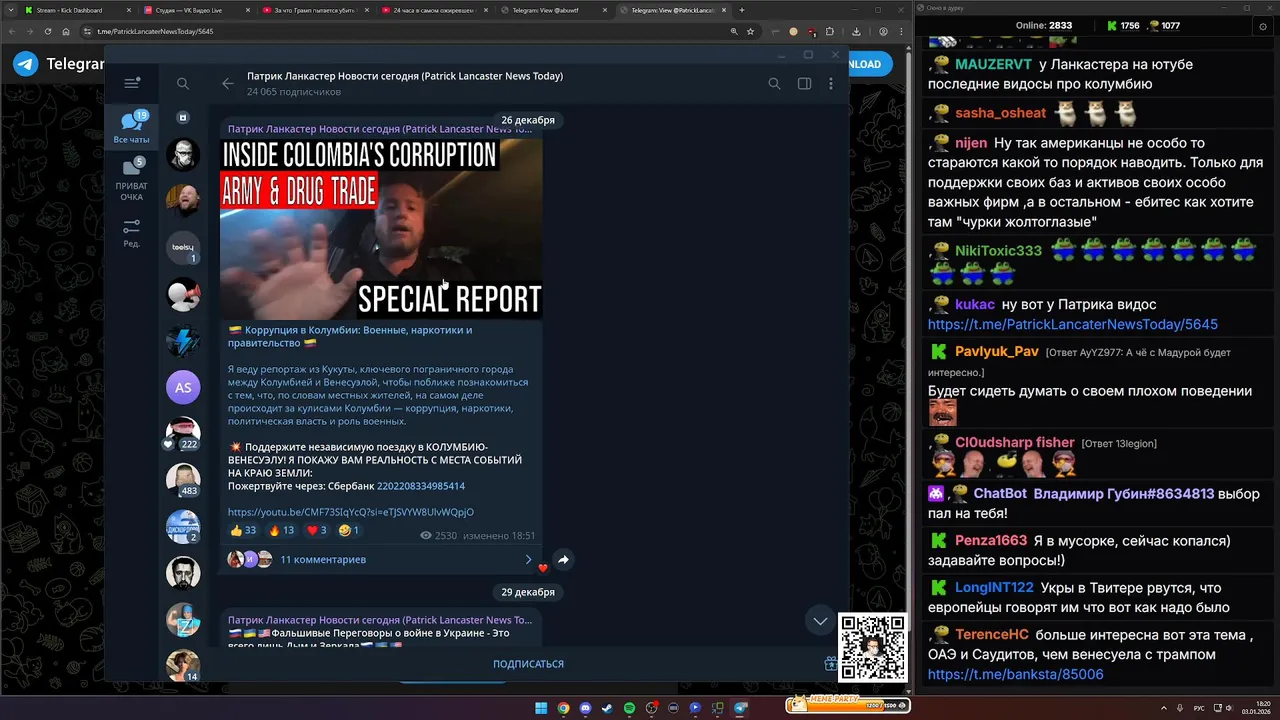
Task: Jump to the latest messages with down chevron
Action: (x=820, y=621)
